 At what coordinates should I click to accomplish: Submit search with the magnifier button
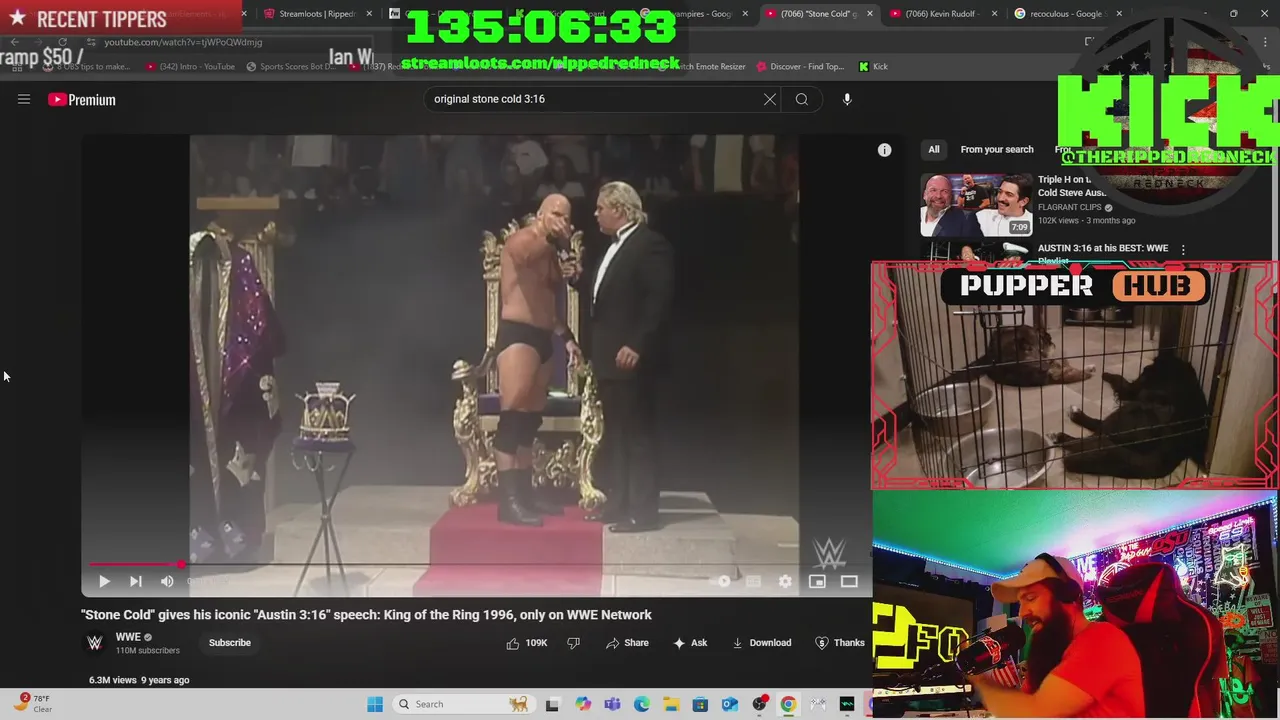(x=802, y=99)
